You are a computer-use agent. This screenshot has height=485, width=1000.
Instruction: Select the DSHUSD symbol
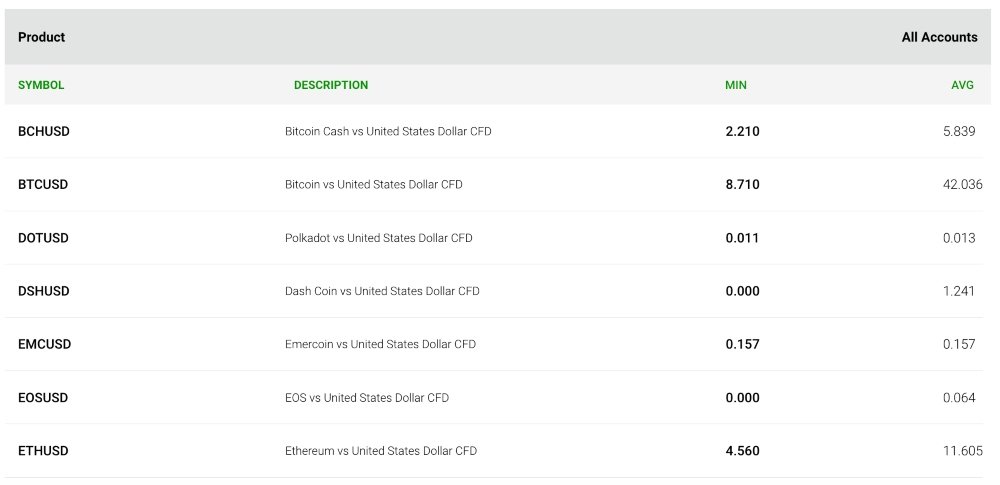(x=43, y=291)
